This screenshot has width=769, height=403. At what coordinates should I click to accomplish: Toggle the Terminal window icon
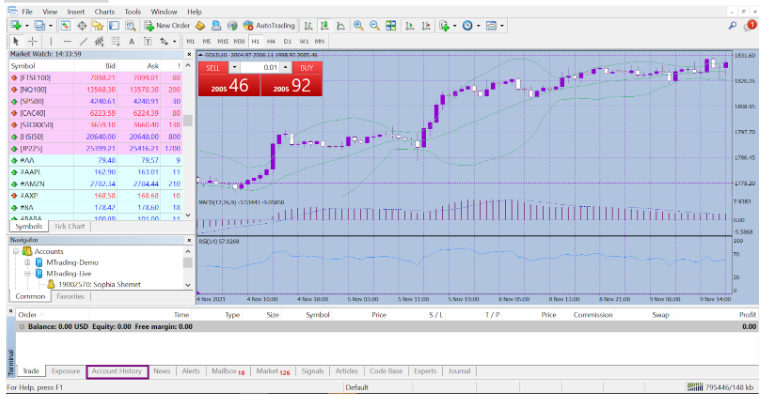(114, 25)
